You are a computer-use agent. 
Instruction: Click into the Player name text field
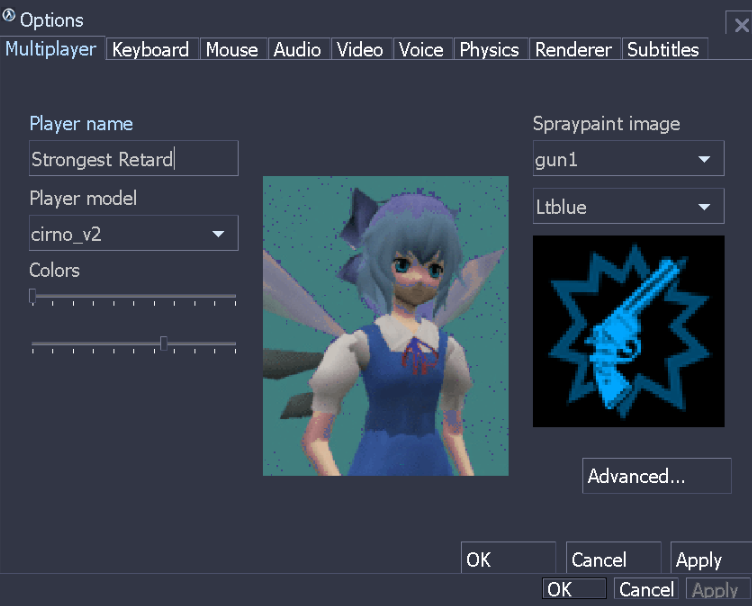pyautogui.click(x=134, y=158)
